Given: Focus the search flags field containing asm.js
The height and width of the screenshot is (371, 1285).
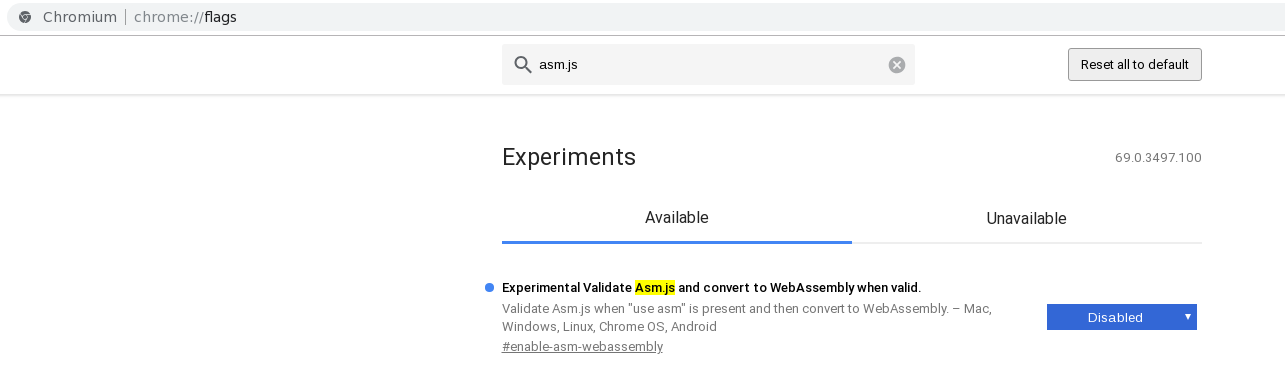Looking at the screenshot, I should 708,65.
